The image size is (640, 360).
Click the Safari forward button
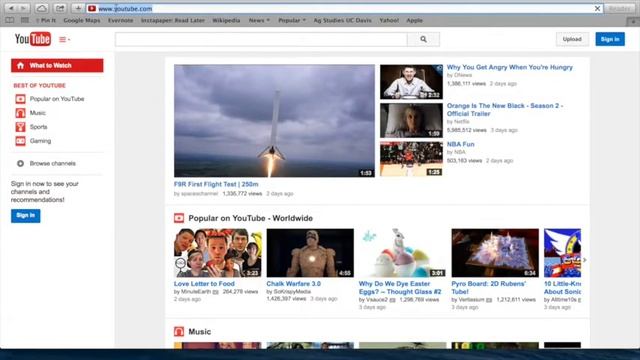pos(23,8)
